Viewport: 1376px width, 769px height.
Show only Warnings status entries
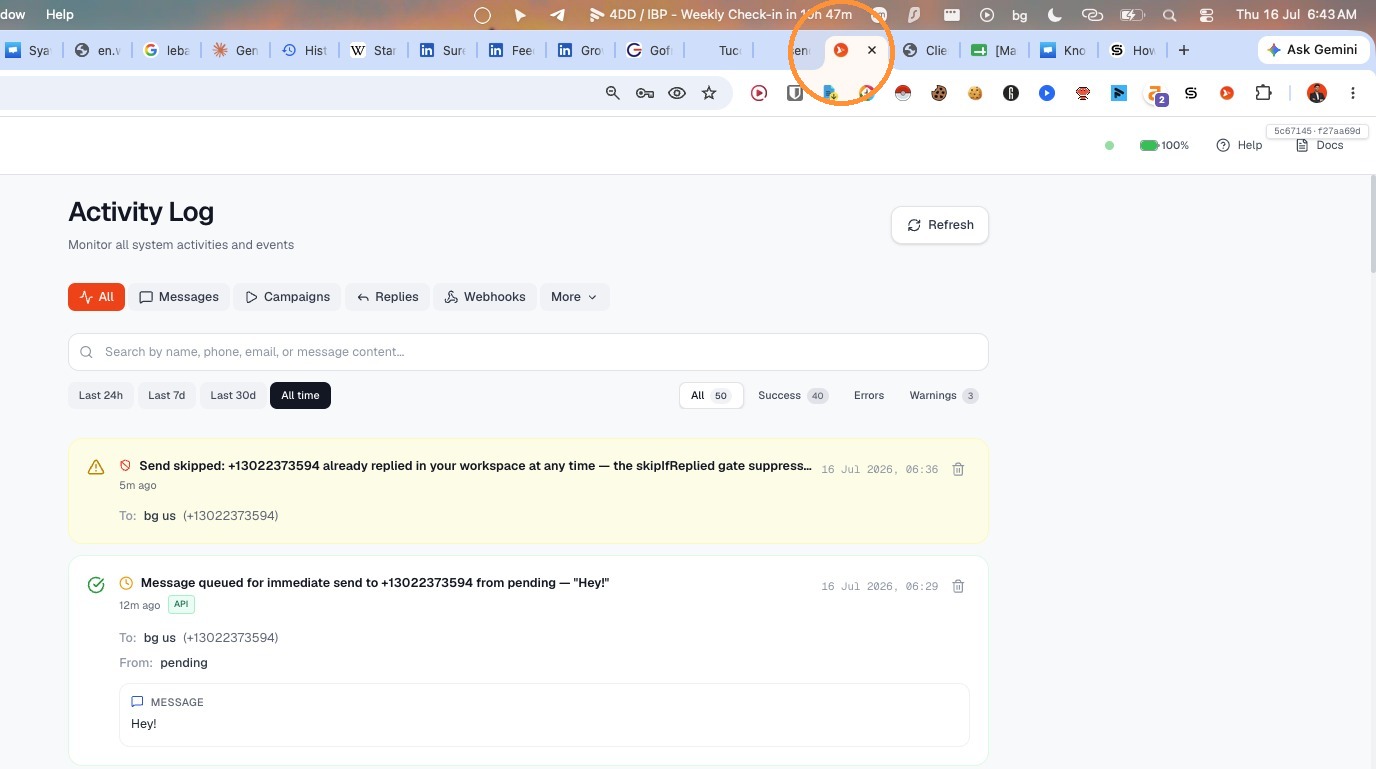click(943, 396)
